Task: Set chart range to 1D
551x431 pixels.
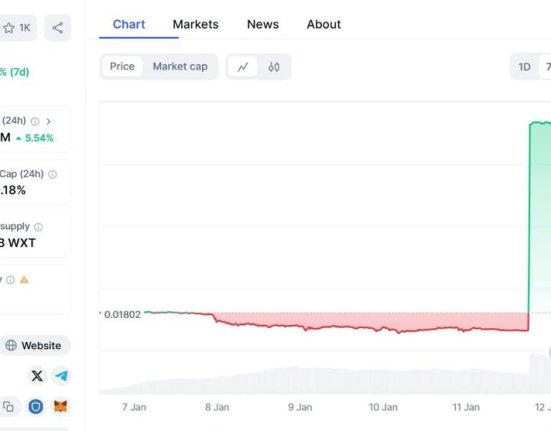Action: [524, 67]
